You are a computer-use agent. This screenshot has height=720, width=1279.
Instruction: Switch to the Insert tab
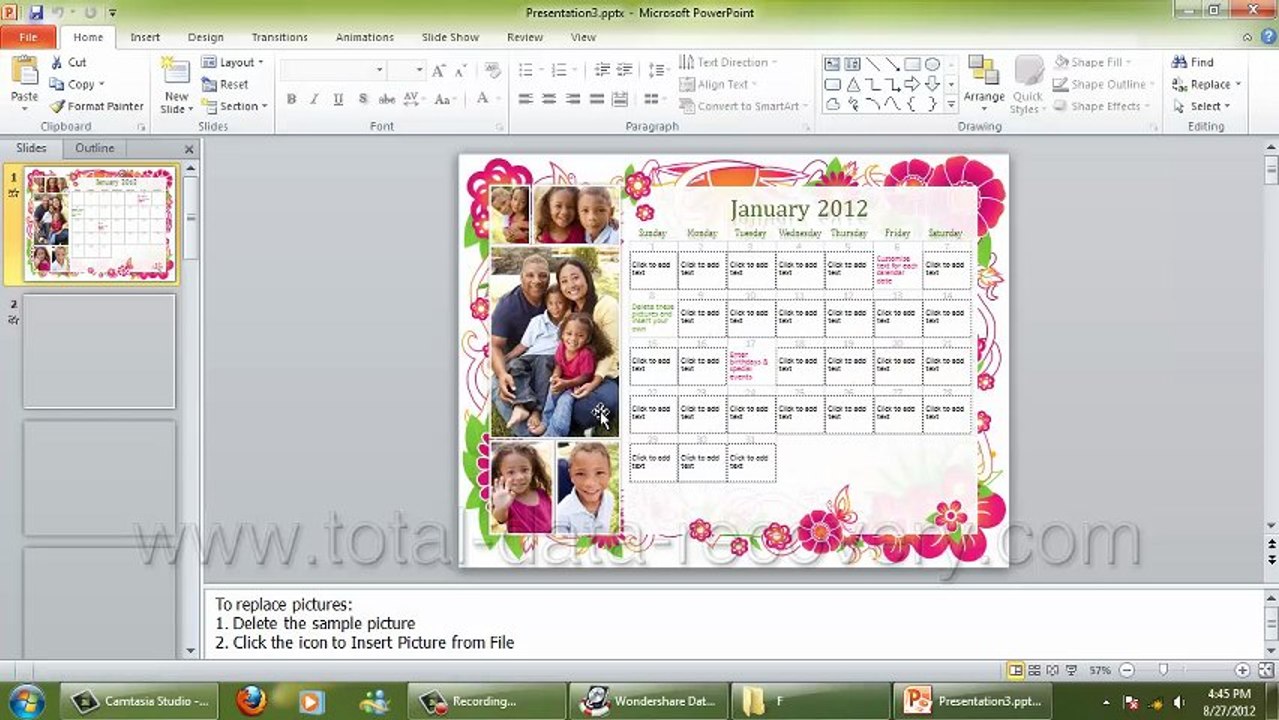(x=145, y=37)
